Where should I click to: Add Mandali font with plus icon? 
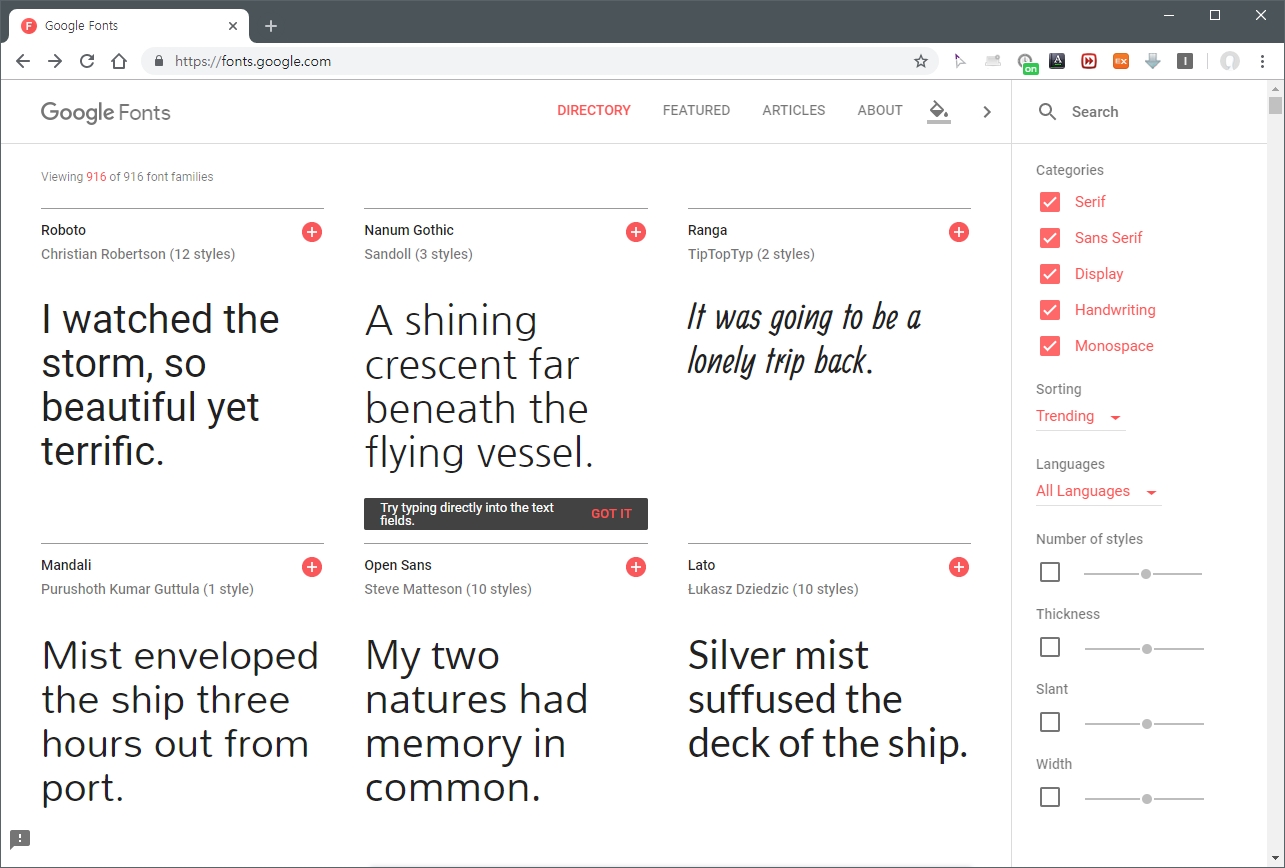tap(312, 567)
